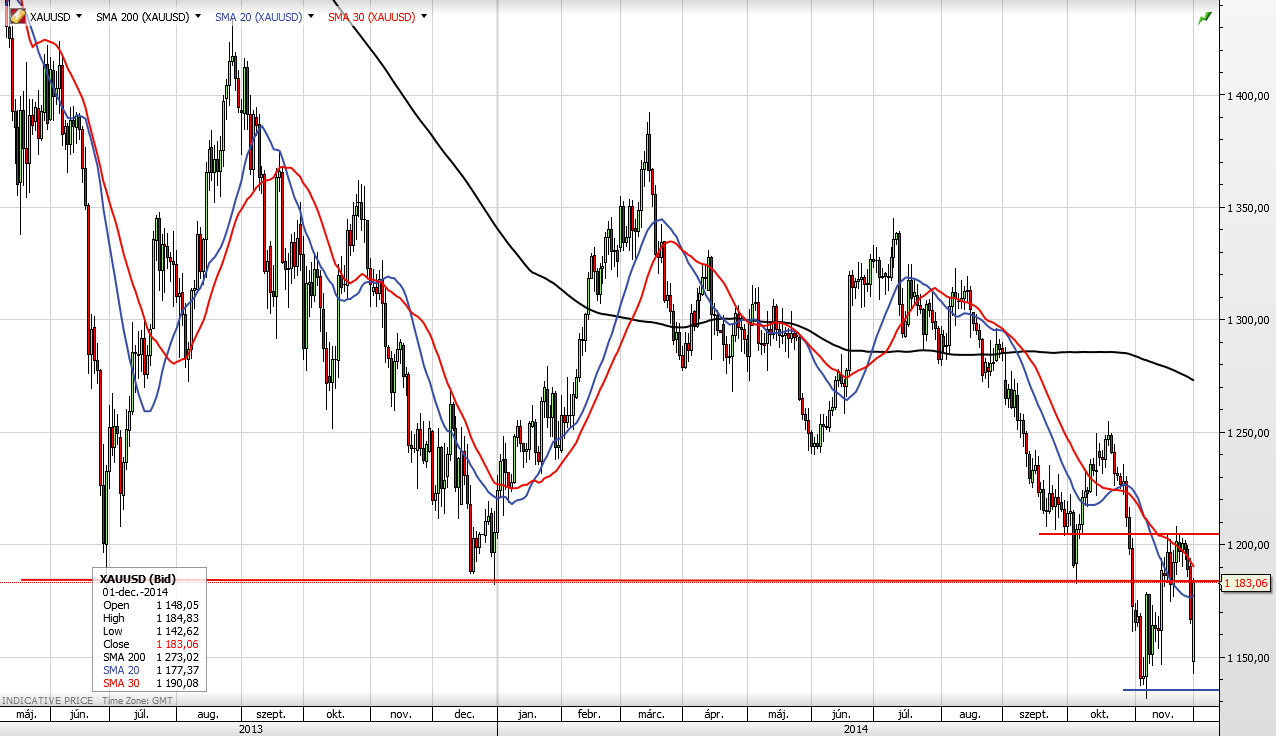Click the 1 400,00 price axis label
The width and height of the screenshot is (1276, 736).
[1247, 96]
